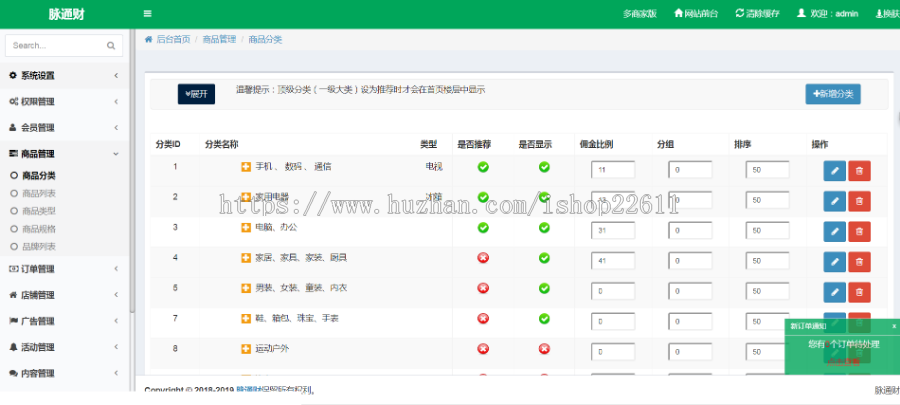The image size is (900, 405).
Task: Toggle 是否显示 checkmark for 手机、数码、通信
Action: click(x=544, y=167)
